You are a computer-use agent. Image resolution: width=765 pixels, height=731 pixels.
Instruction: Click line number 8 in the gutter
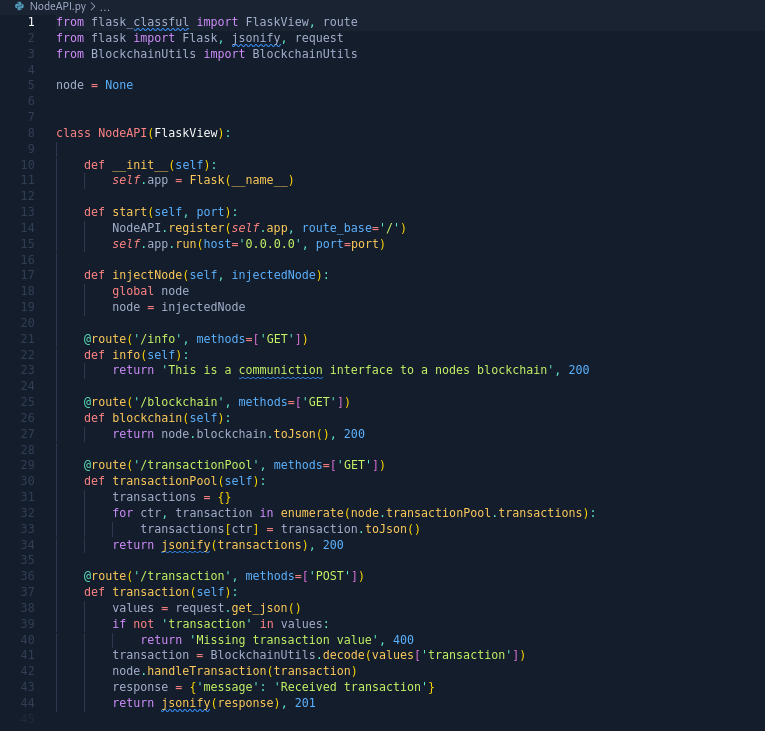coord(31,133)
